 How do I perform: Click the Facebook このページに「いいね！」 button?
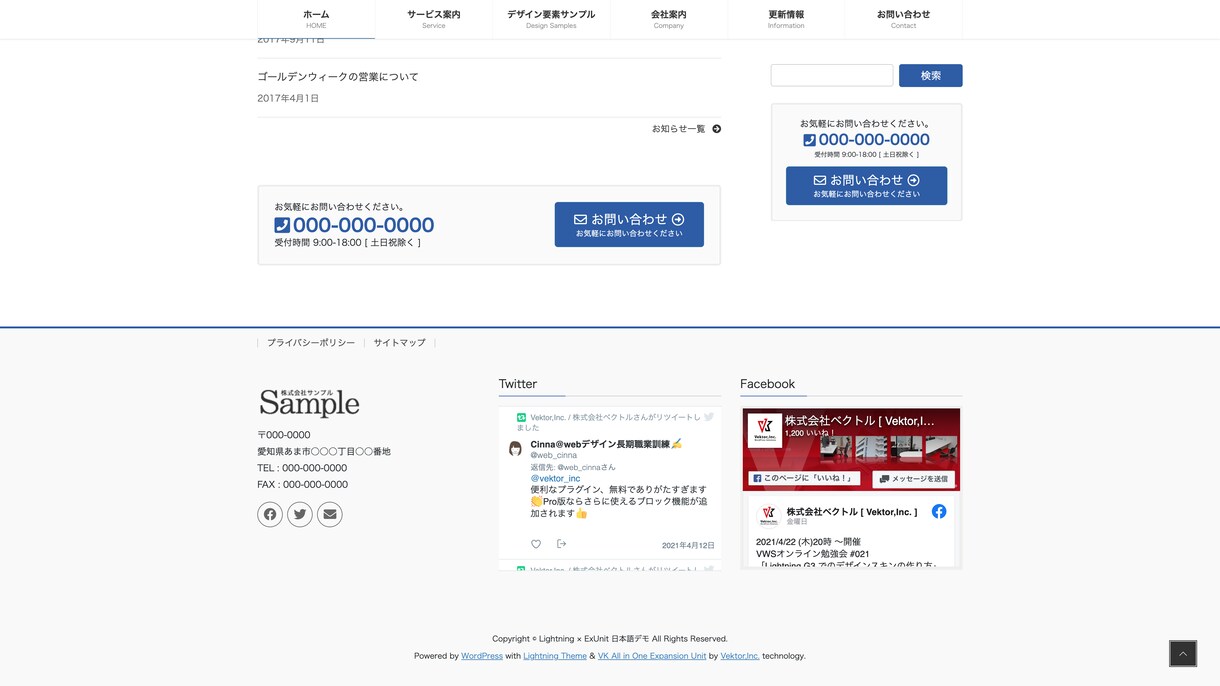coord(804,479)
